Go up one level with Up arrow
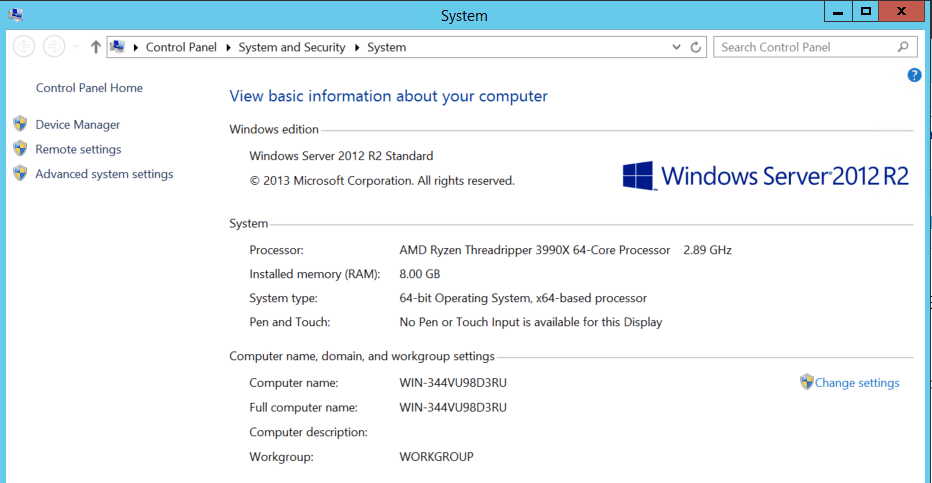The image size is (932, 483). [x=96, y=47]
